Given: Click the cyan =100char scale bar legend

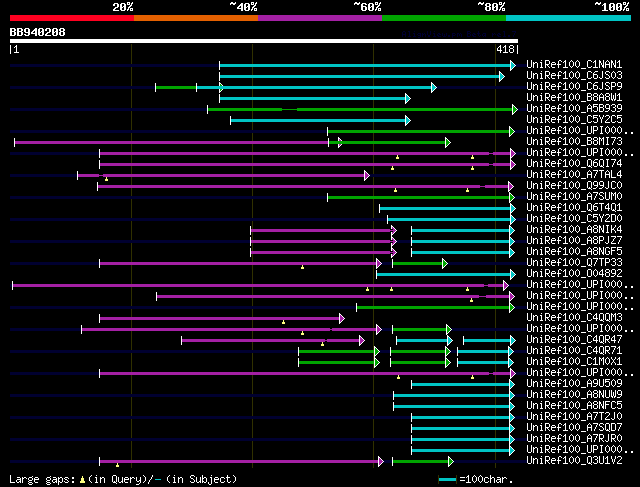Looking at the screenshot, I should click(x=447, y=480).
